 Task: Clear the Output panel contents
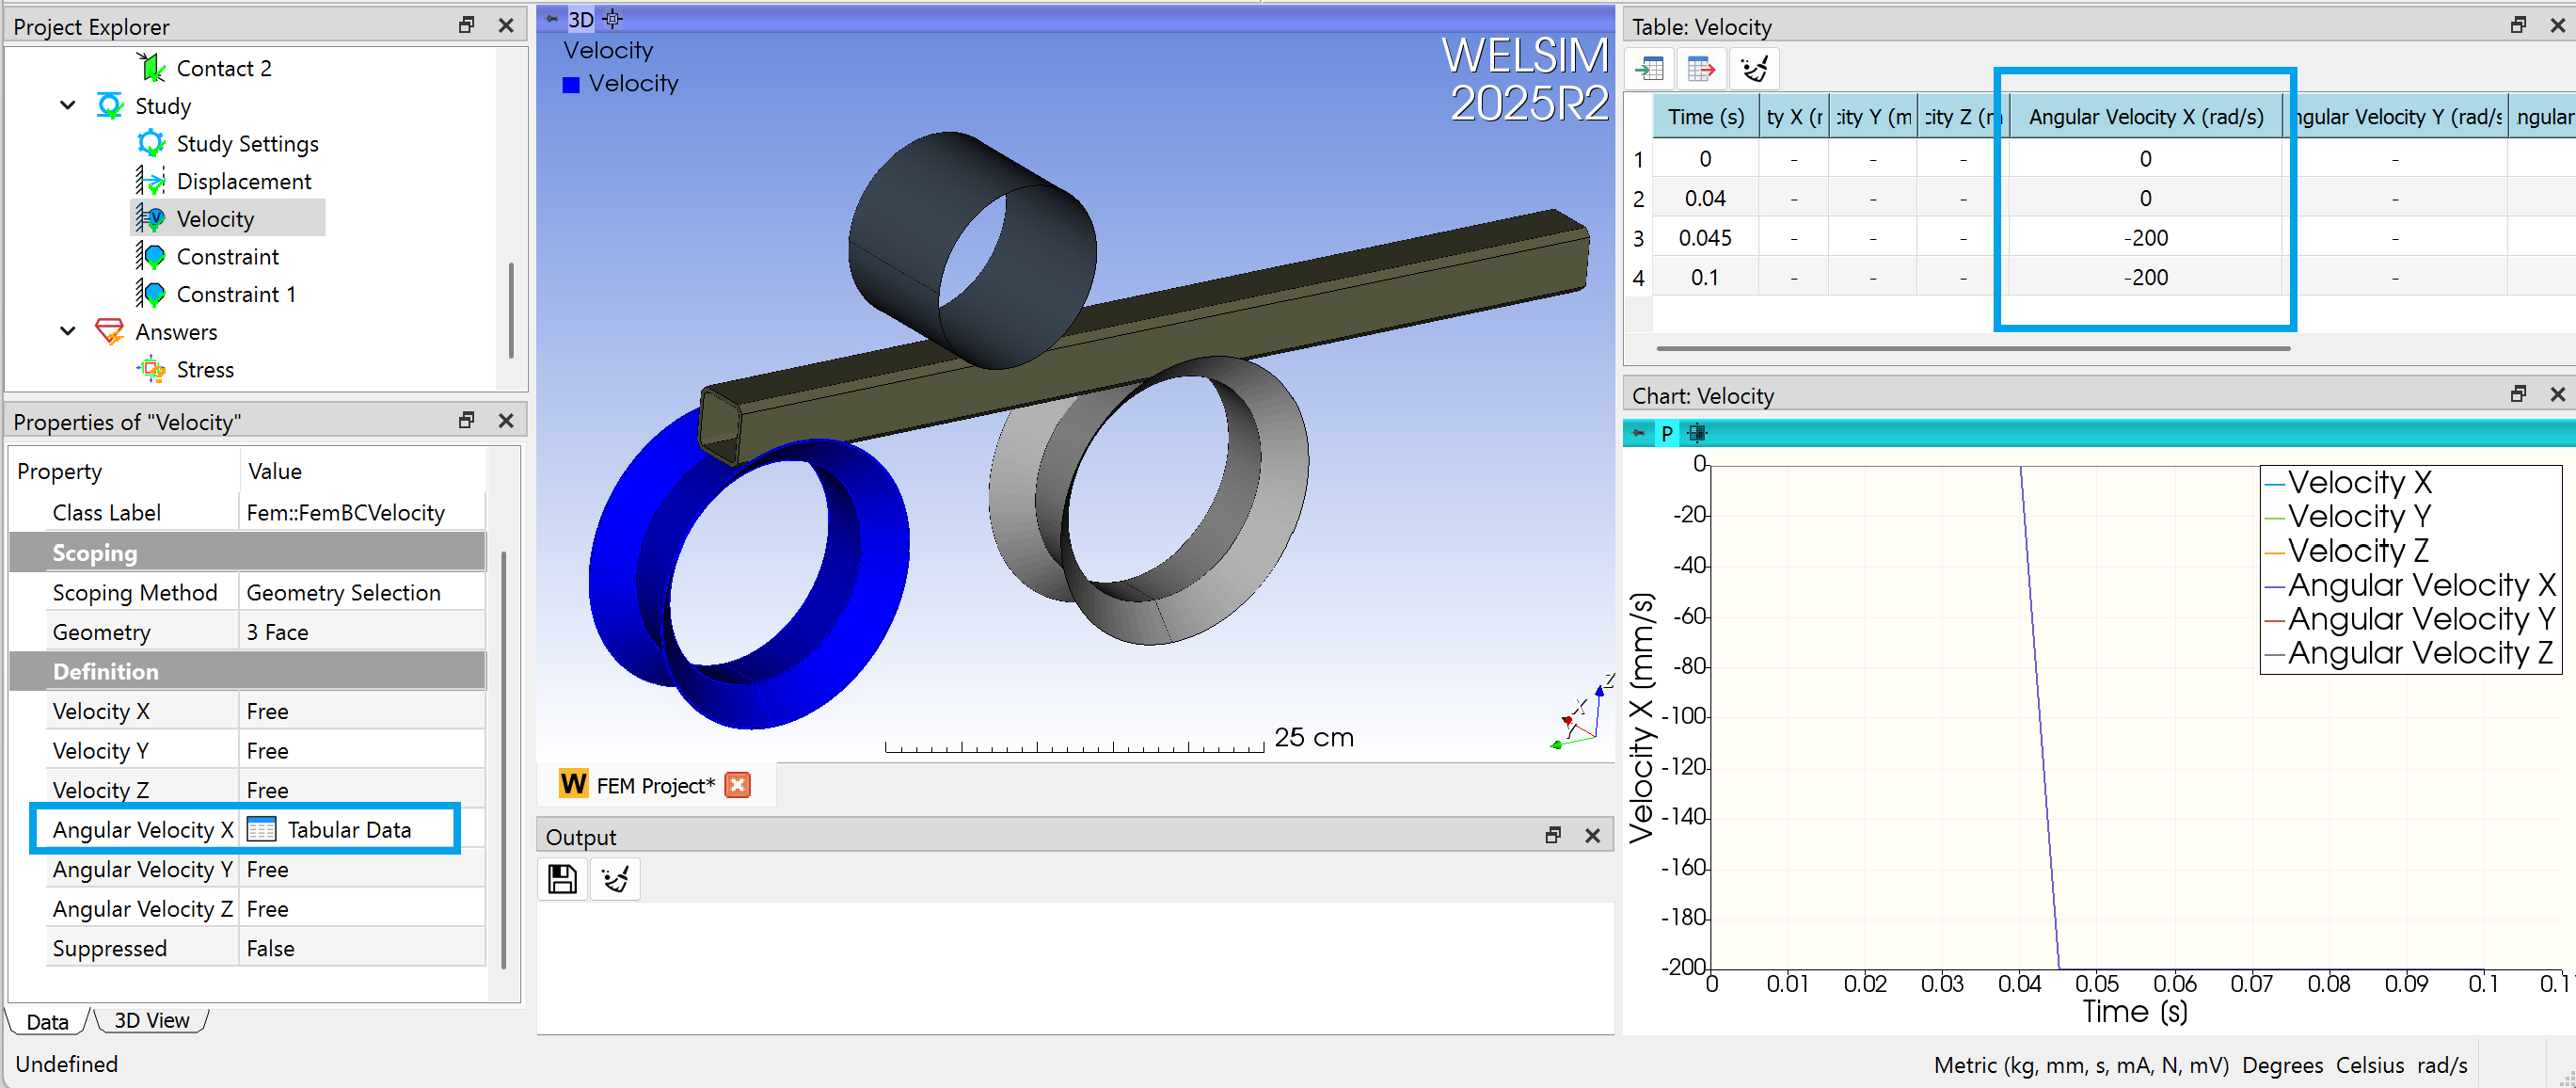coord(614,879)
